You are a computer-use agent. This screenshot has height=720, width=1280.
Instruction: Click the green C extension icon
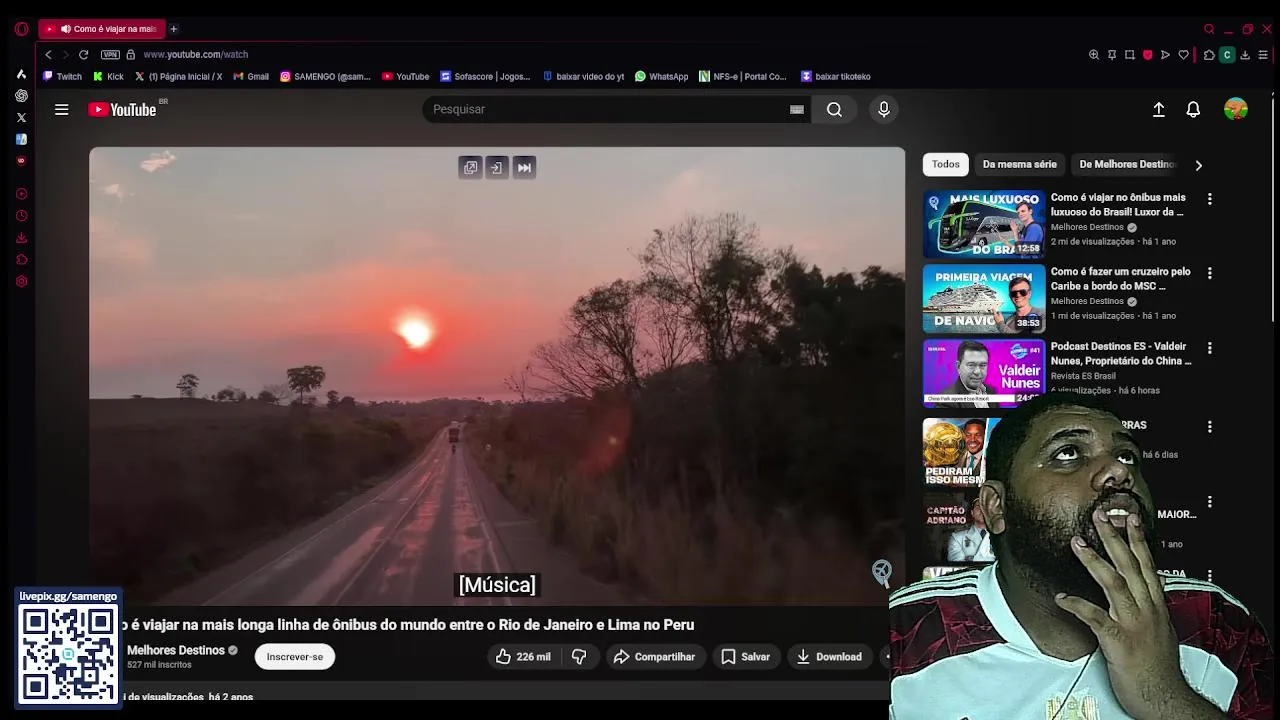(1227, 55)
